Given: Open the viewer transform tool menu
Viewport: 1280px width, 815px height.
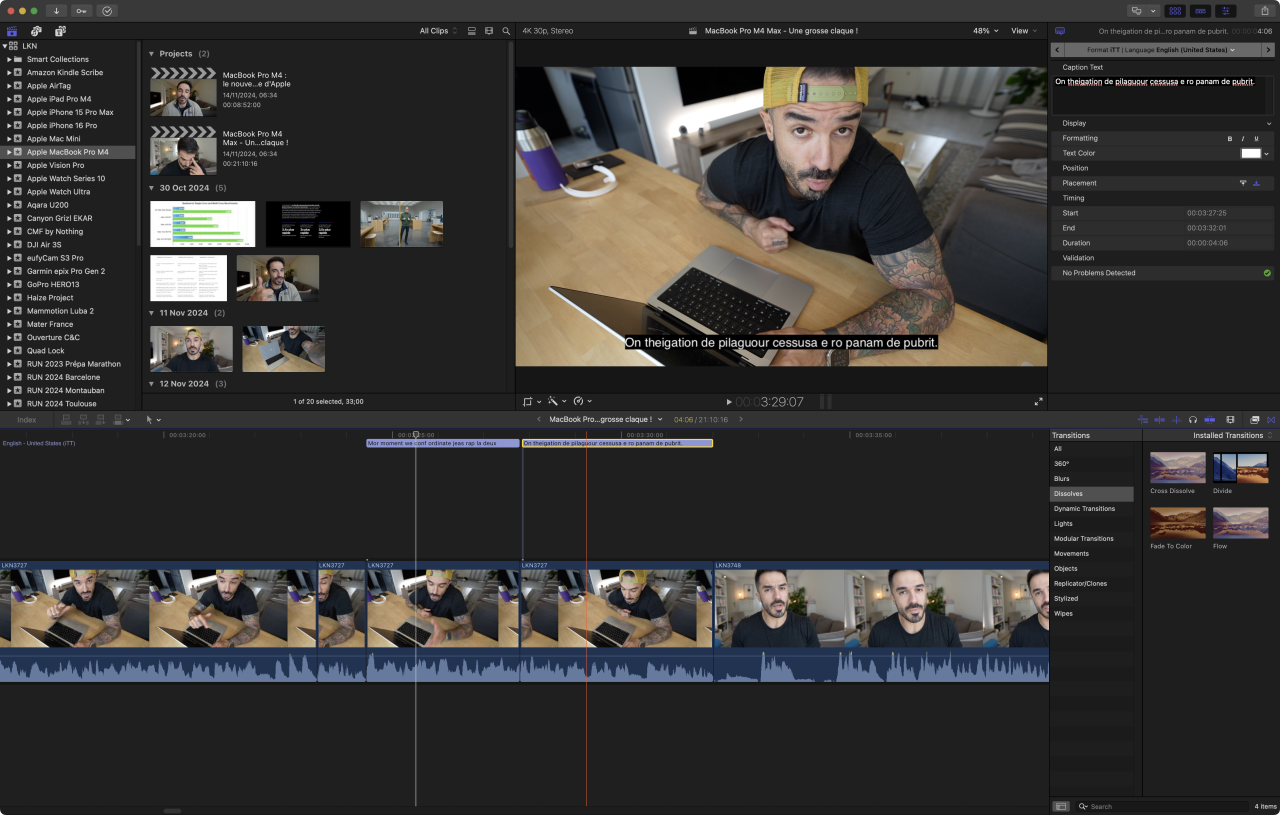Looking at the screenshot, I should (532, 401).
